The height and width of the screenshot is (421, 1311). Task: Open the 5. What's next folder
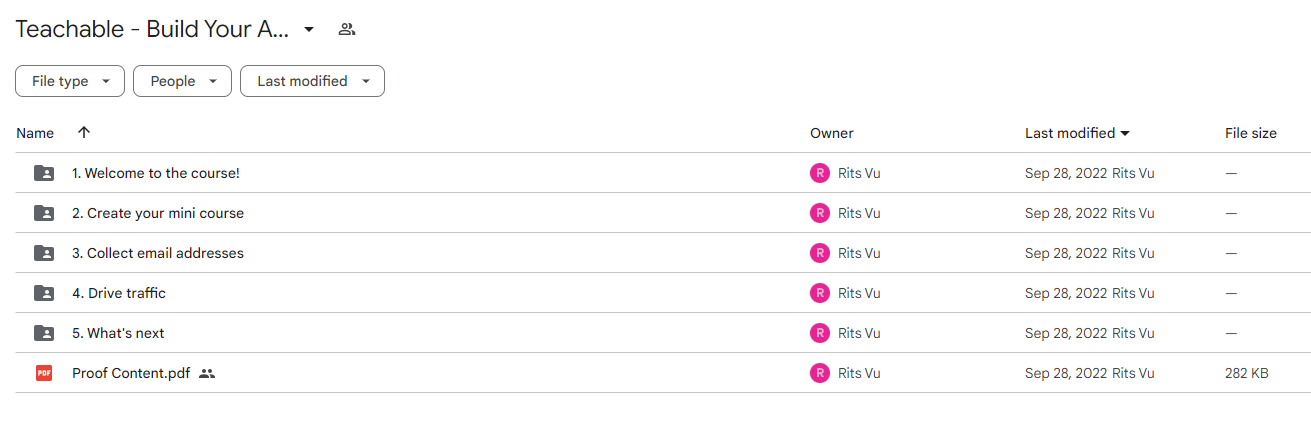[x=118, y=333]
